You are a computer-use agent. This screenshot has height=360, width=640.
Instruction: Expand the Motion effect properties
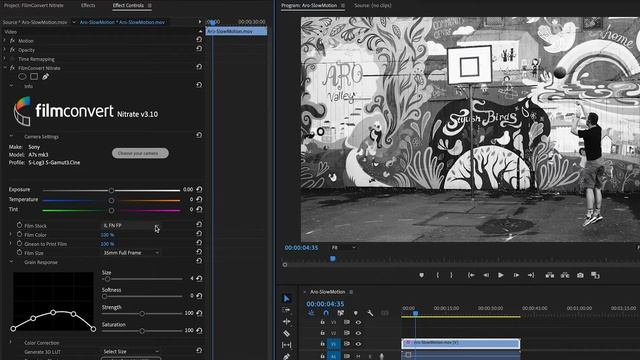[x=5, y=40]
